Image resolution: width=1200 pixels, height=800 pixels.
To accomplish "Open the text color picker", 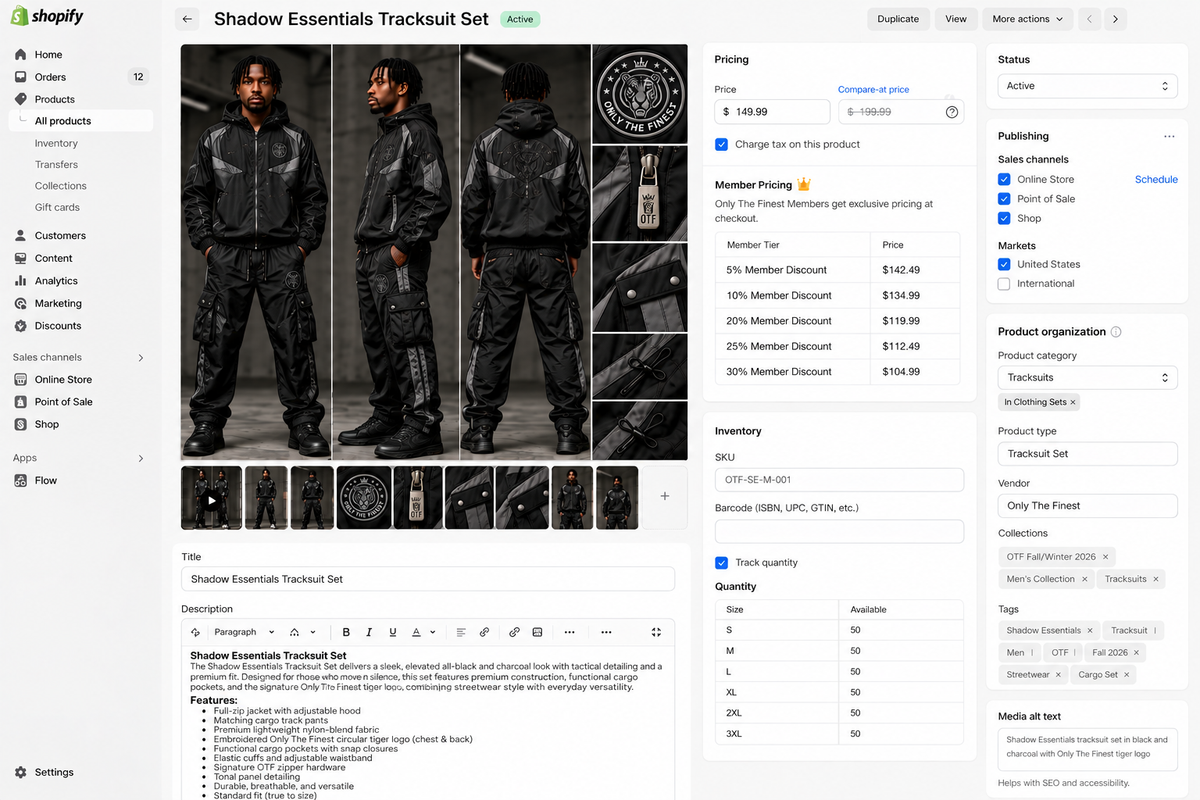I will point(425,632).
